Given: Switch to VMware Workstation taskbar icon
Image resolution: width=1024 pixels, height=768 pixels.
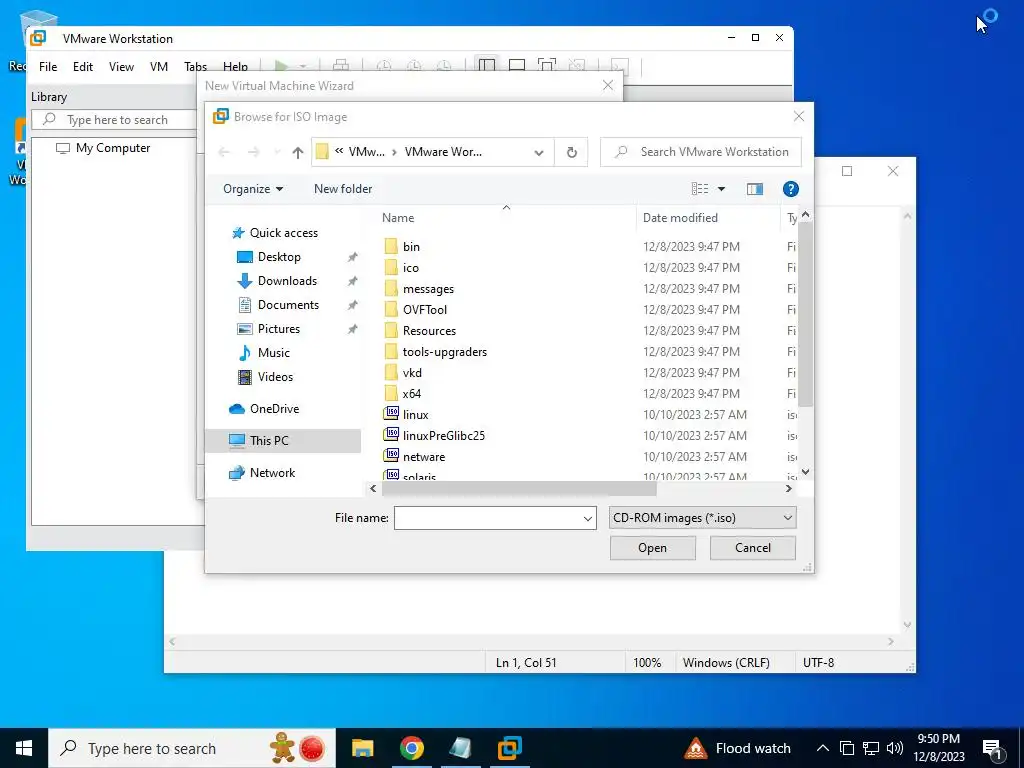Looking at the screenshot, I should point(509,748).
